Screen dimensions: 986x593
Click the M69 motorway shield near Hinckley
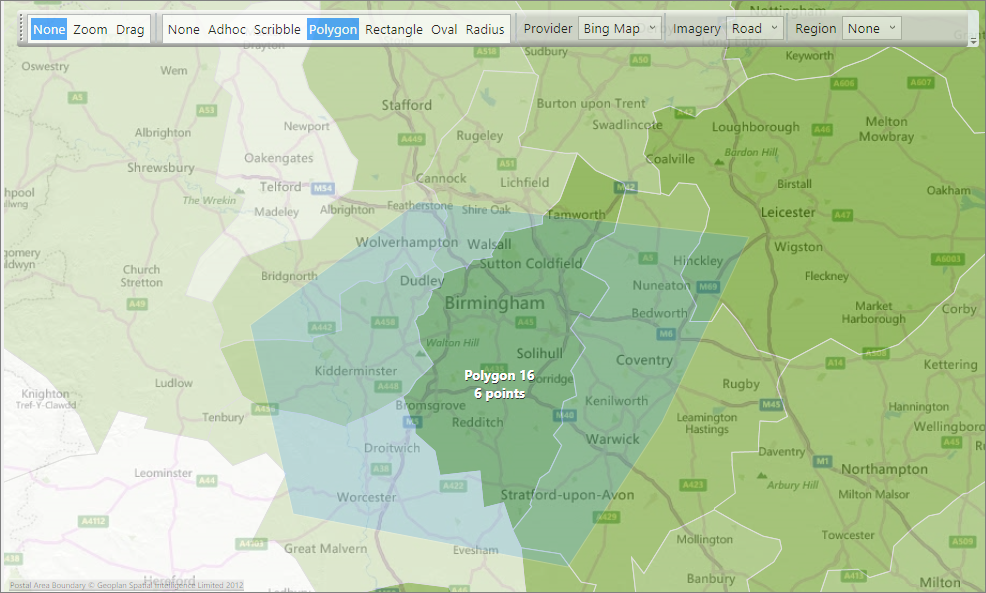(x=708, y=287)
